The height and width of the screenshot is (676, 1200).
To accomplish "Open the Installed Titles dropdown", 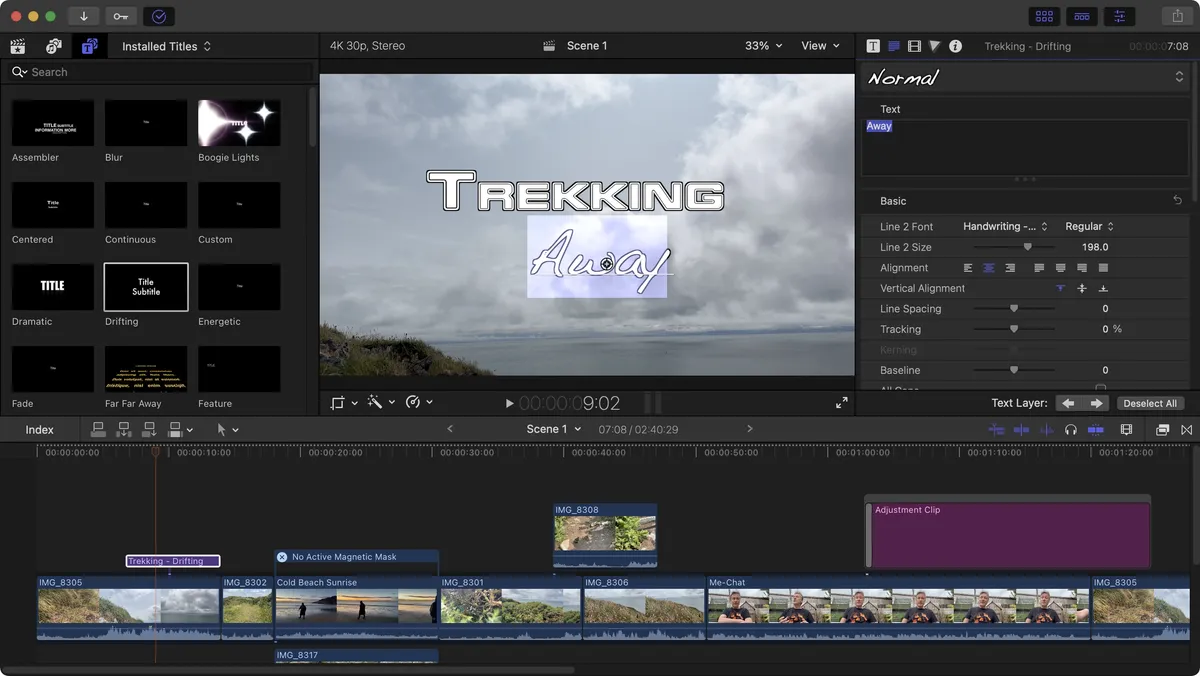I will coord(166,46).
